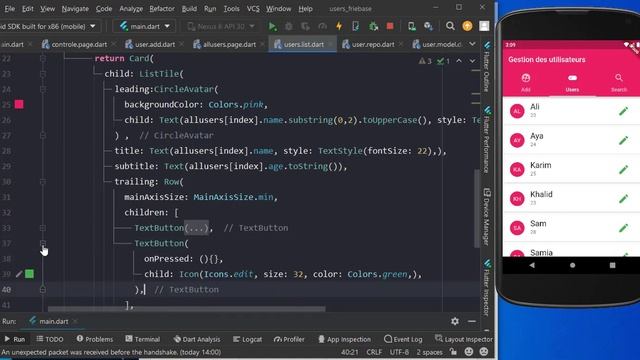Click the sad face feedback icon
The image size is (640, 360).
484,351
